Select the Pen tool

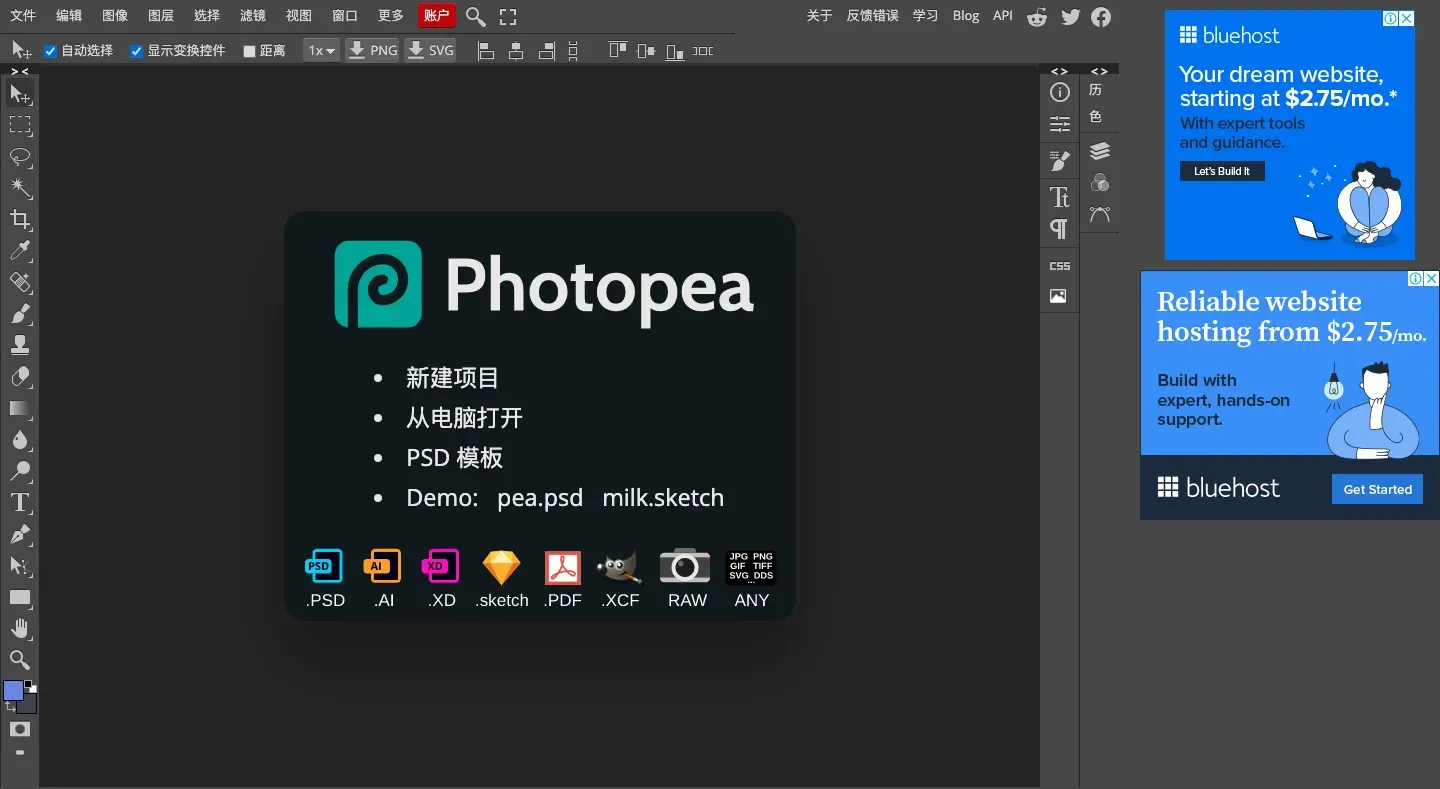click(20, 534)
